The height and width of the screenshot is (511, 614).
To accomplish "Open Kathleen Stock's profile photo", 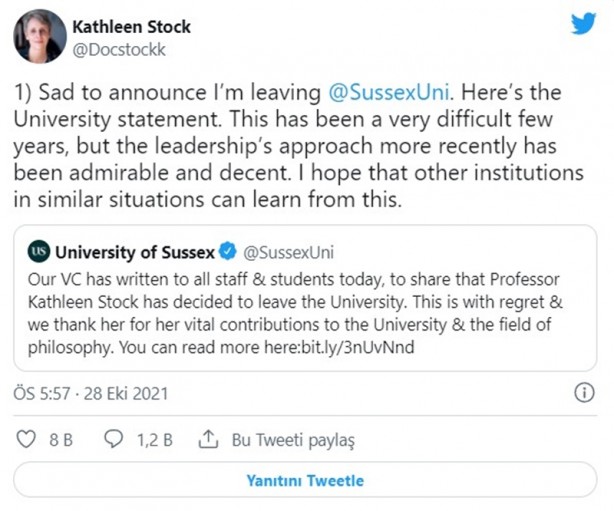I will point(39,39).
